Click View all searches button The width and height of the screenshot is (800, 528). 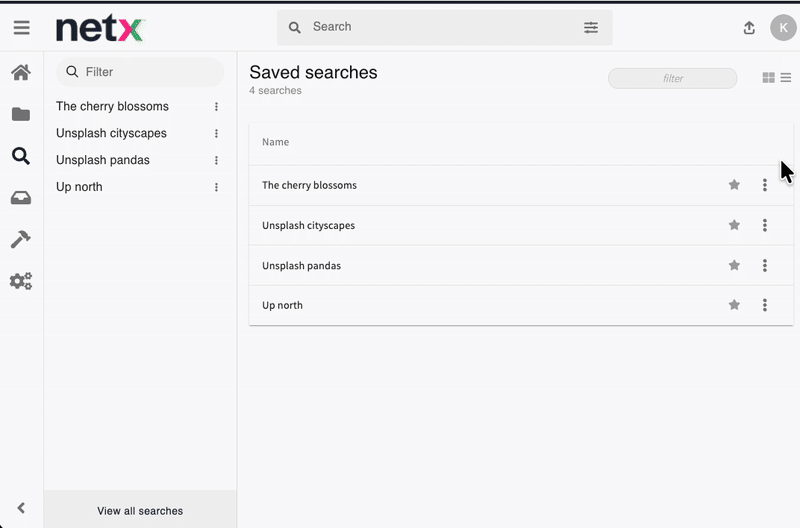pyautogui.click(x=140, y=511)
